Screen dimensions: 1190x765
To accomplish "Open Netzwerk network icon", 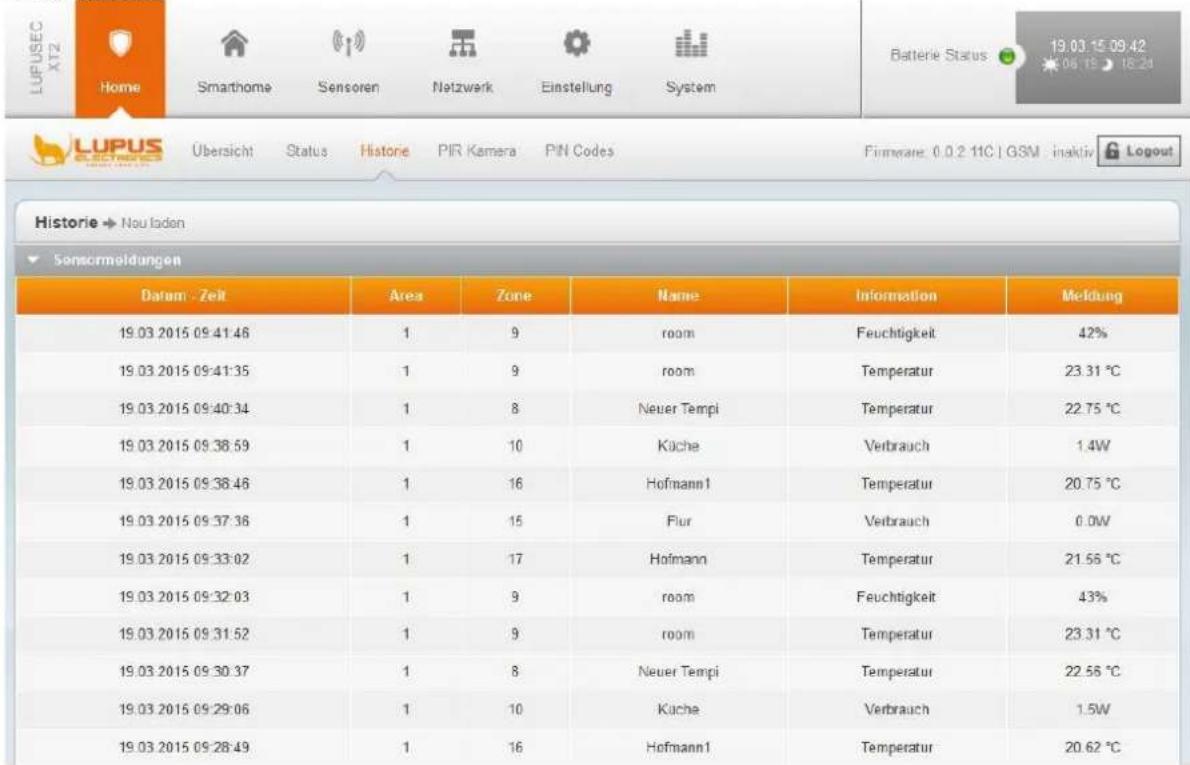I will pyautogui.click(x=463, y=43).
